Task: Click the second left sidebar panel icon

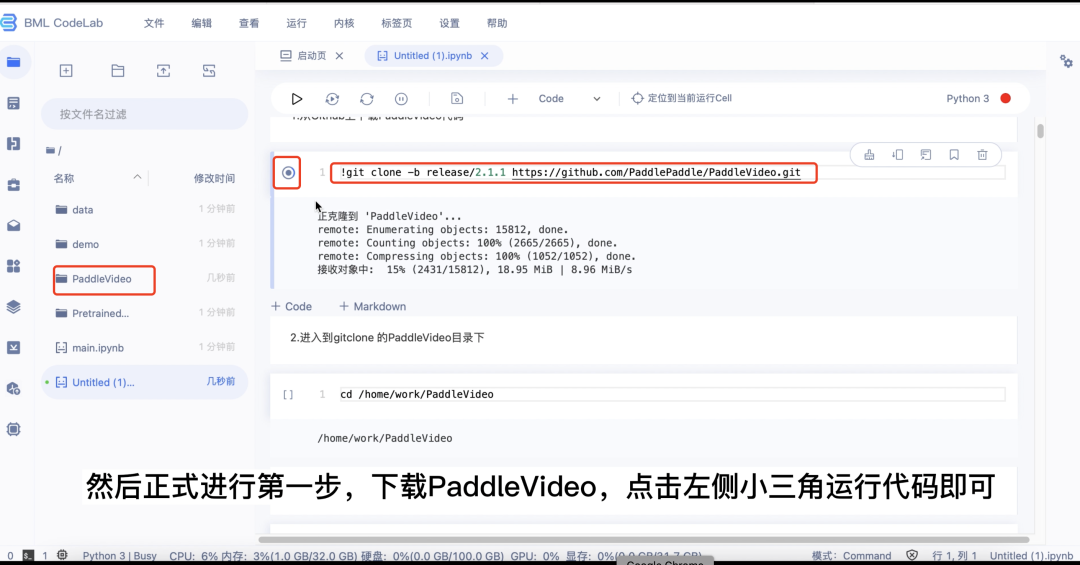Action: pos(13,103)
